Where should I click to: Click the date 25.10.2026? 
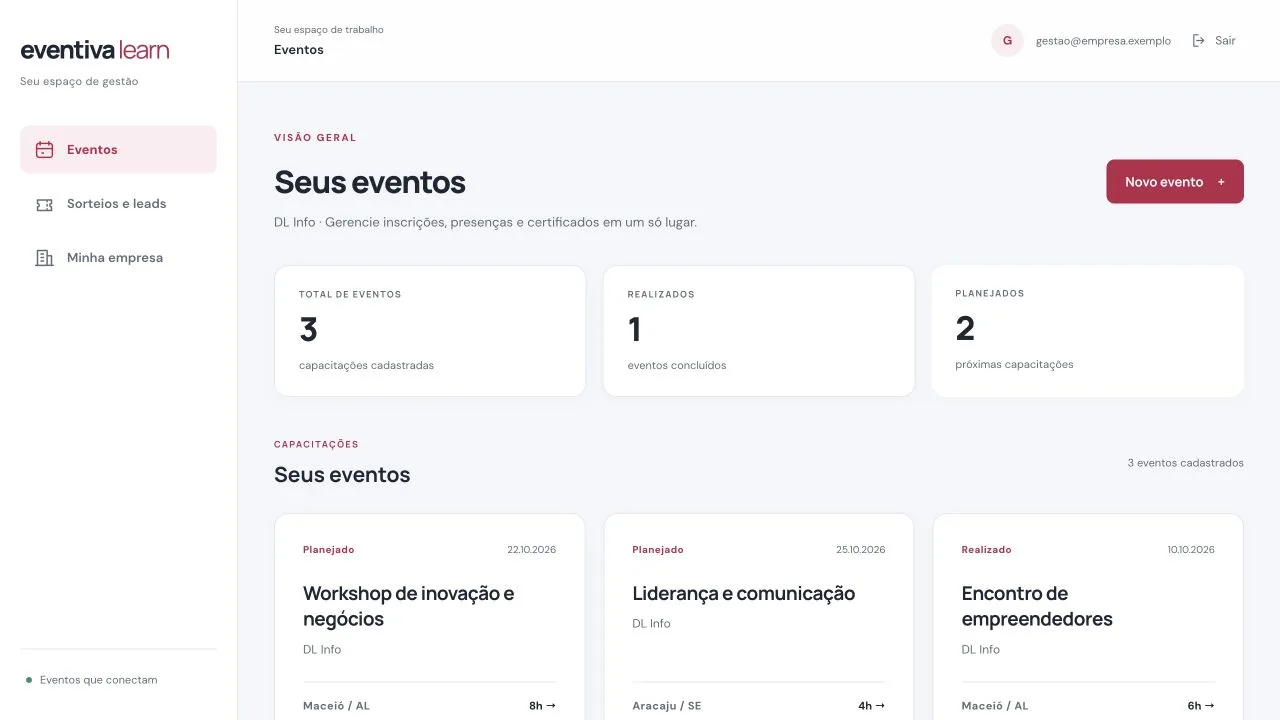[860, 550]
